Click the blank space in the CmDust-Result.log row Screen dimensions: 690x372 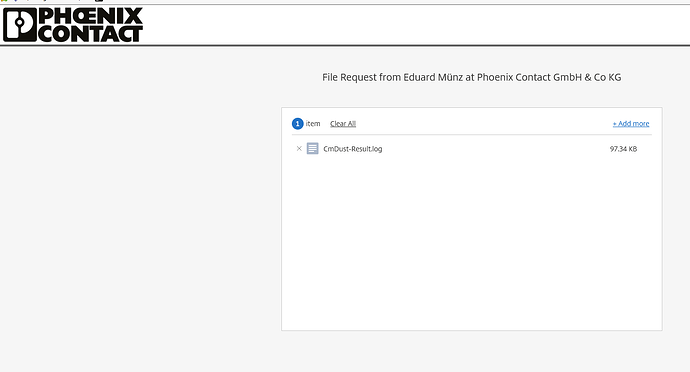495,149
